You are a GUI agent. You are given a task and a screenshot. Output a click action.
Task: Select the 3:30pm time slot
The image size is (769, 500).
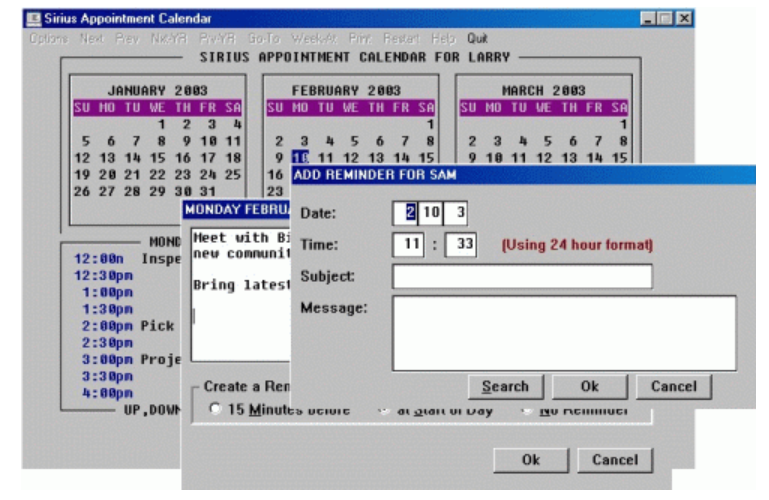tap(107, 376)
